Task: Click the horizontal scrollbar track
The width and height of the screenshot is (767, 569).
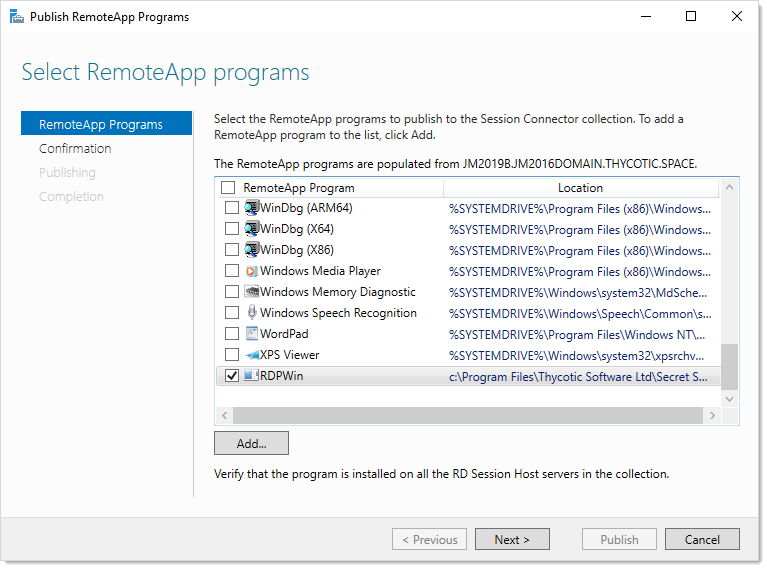Action: 468,415
